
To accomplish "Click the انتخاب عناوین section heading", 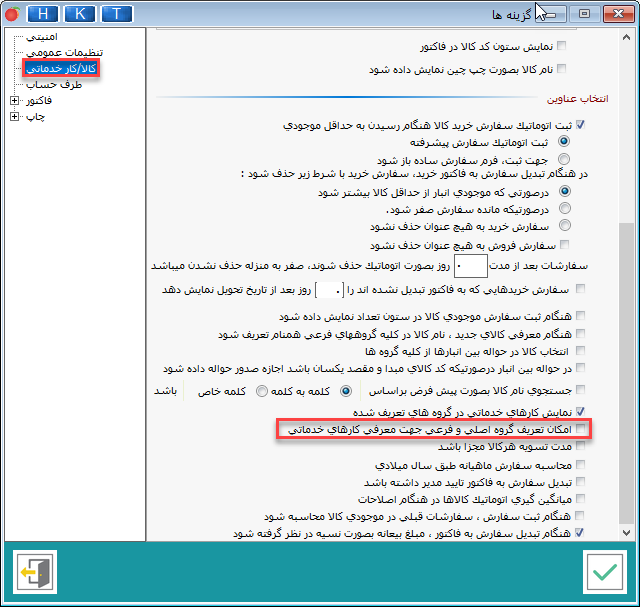I will (x=578, y=99).
